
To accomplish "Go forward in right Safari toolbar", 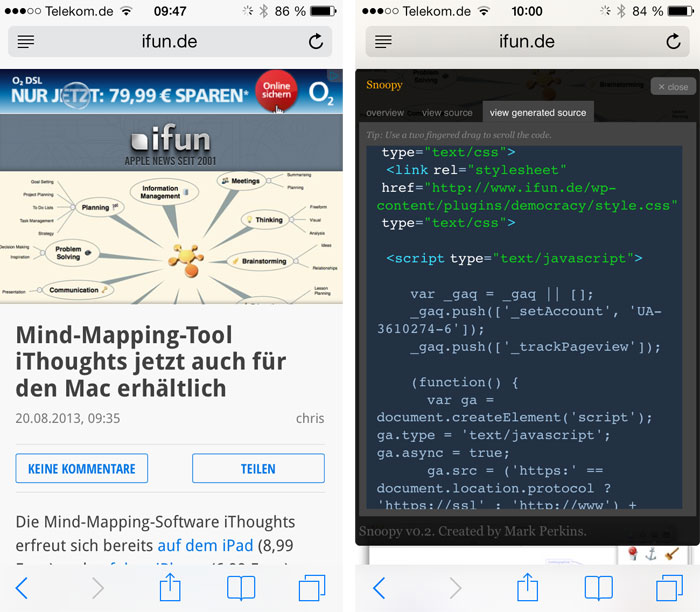I will point(455,587).
